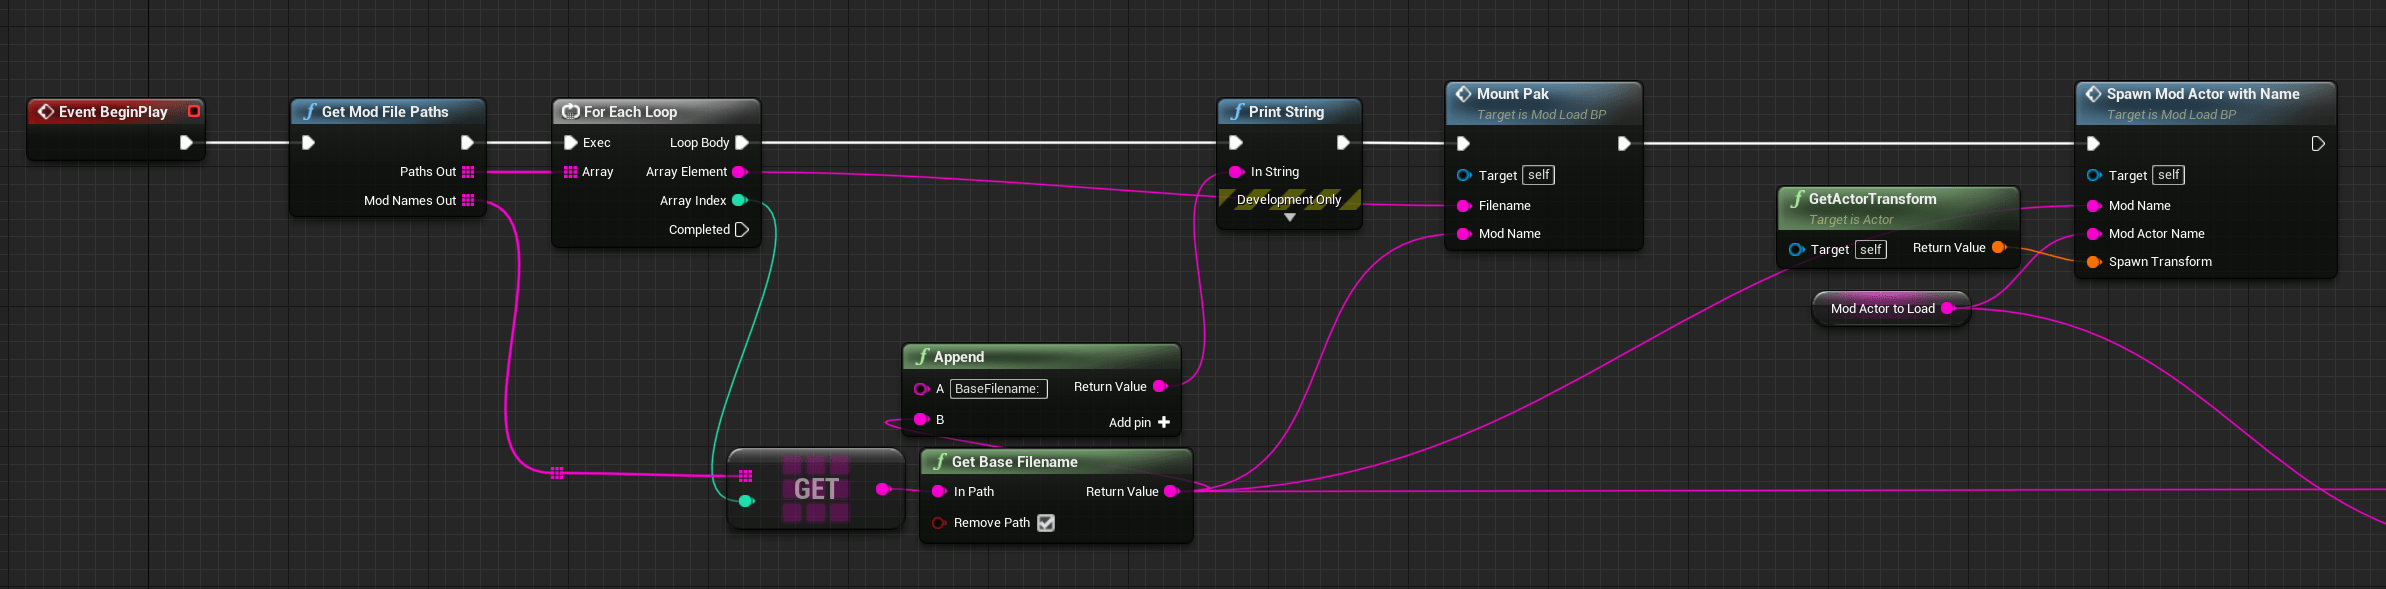The image size is (2386, 589).
Task: Click Print String exec input pin
Action: (1235, 142)
